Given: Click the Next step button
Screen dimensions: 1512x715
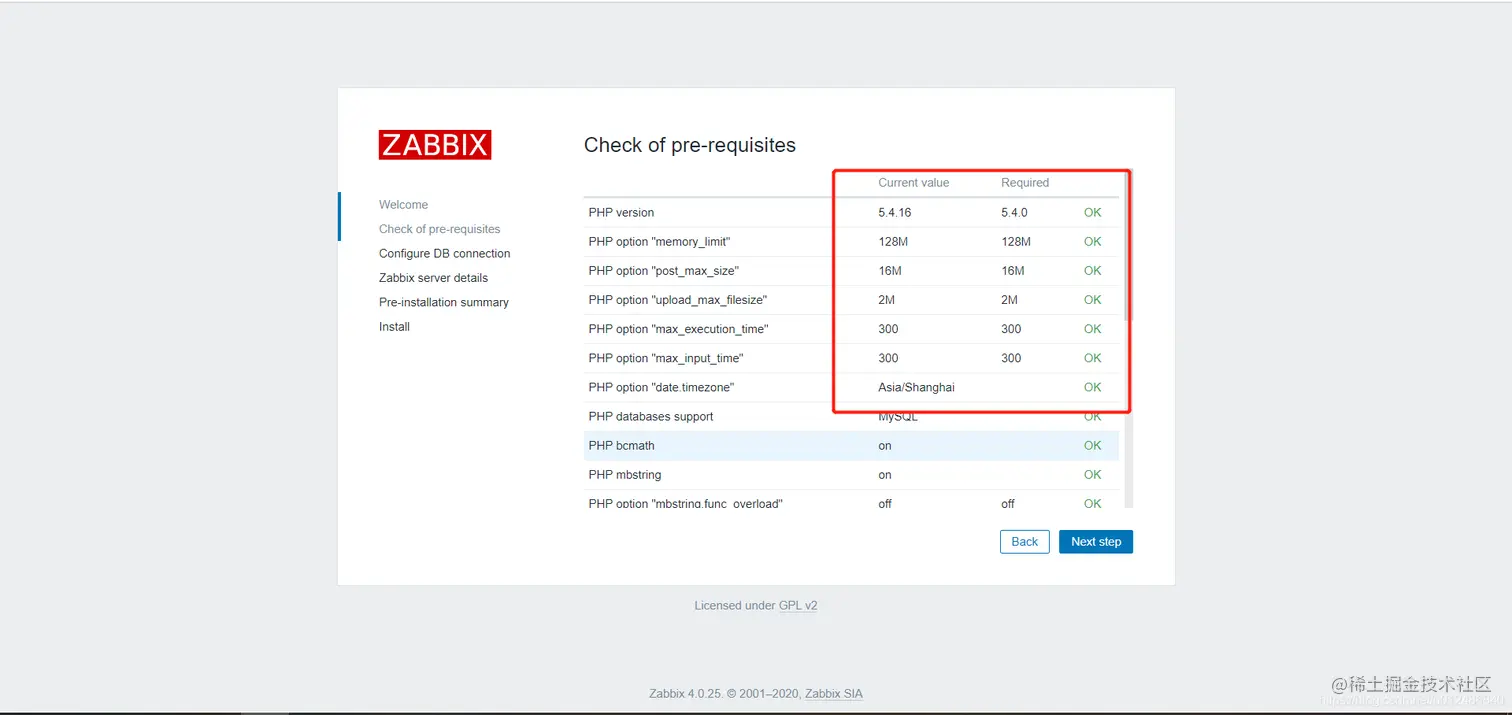Looking at the screenshot, I should [x=1096, y=542].
